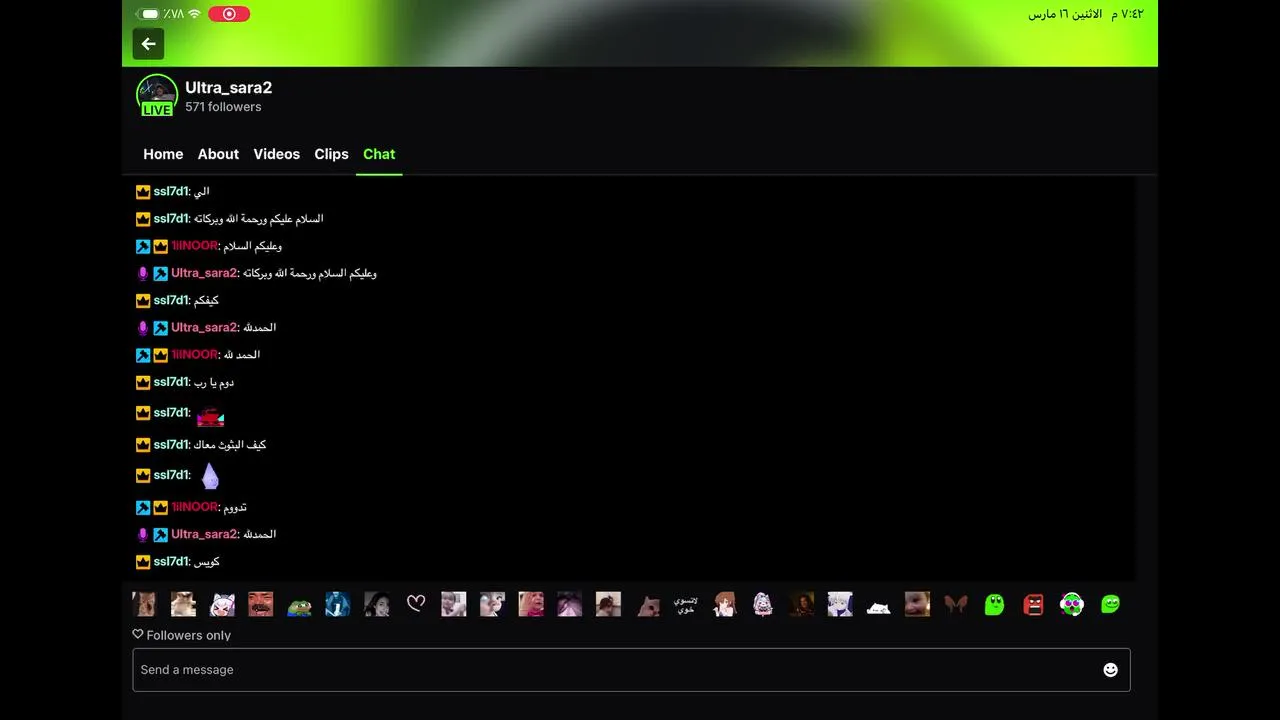Click the message text كويس

click(x=206, y=562)
